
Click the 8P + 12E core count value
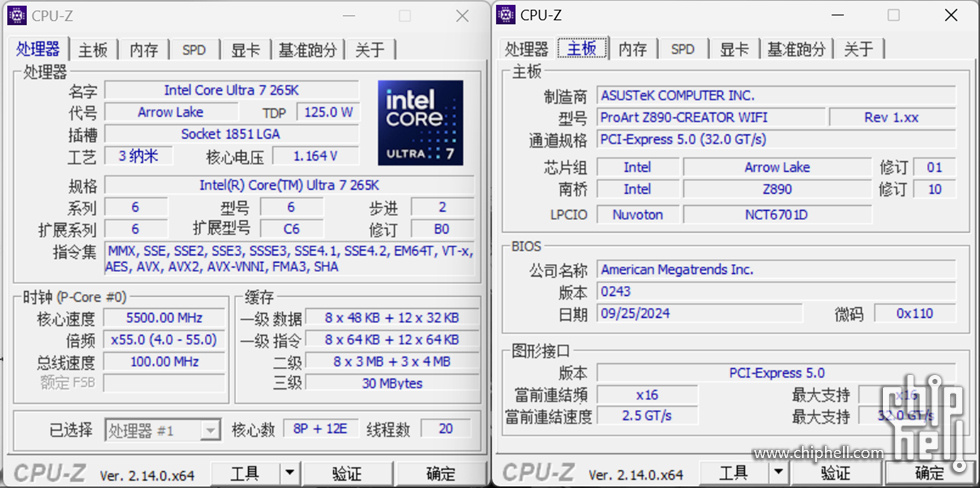coord(321,429)
